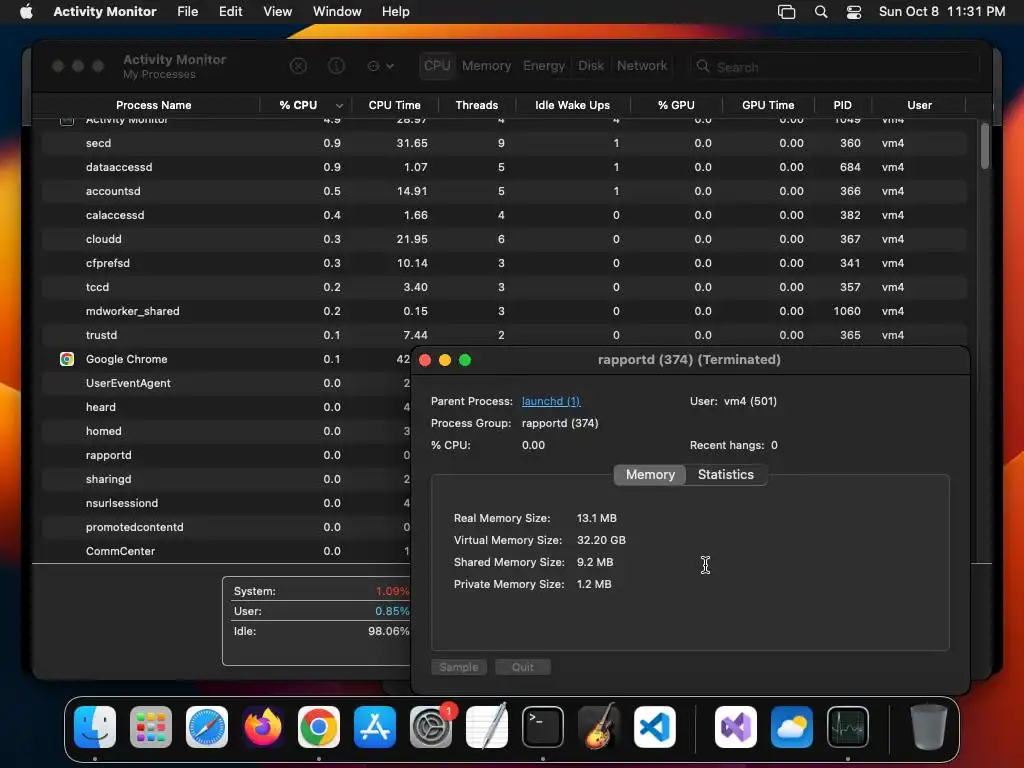
Task: Switch to the CPU tab
Action: tap(437, 66)
